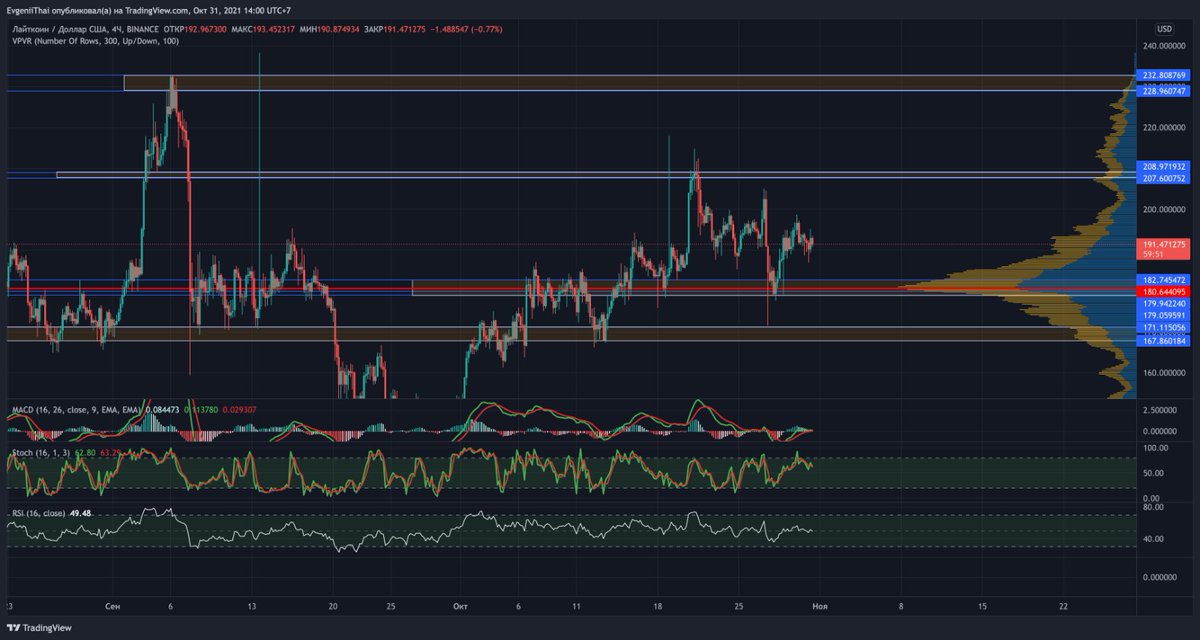Select the rectangle zone between 207 and 209
Image resolution: width=1200 pixels, height=640 pixels.
[x=594, y=175]
